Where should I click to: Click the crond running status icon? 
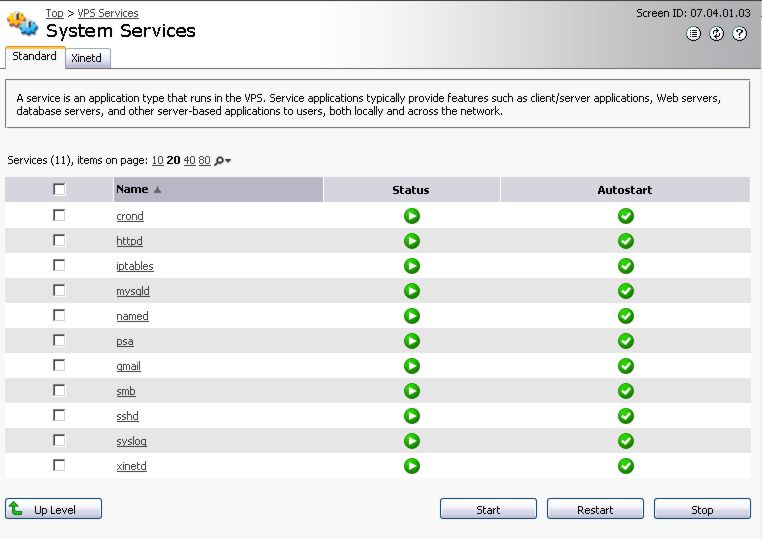[x=412, y=216]
